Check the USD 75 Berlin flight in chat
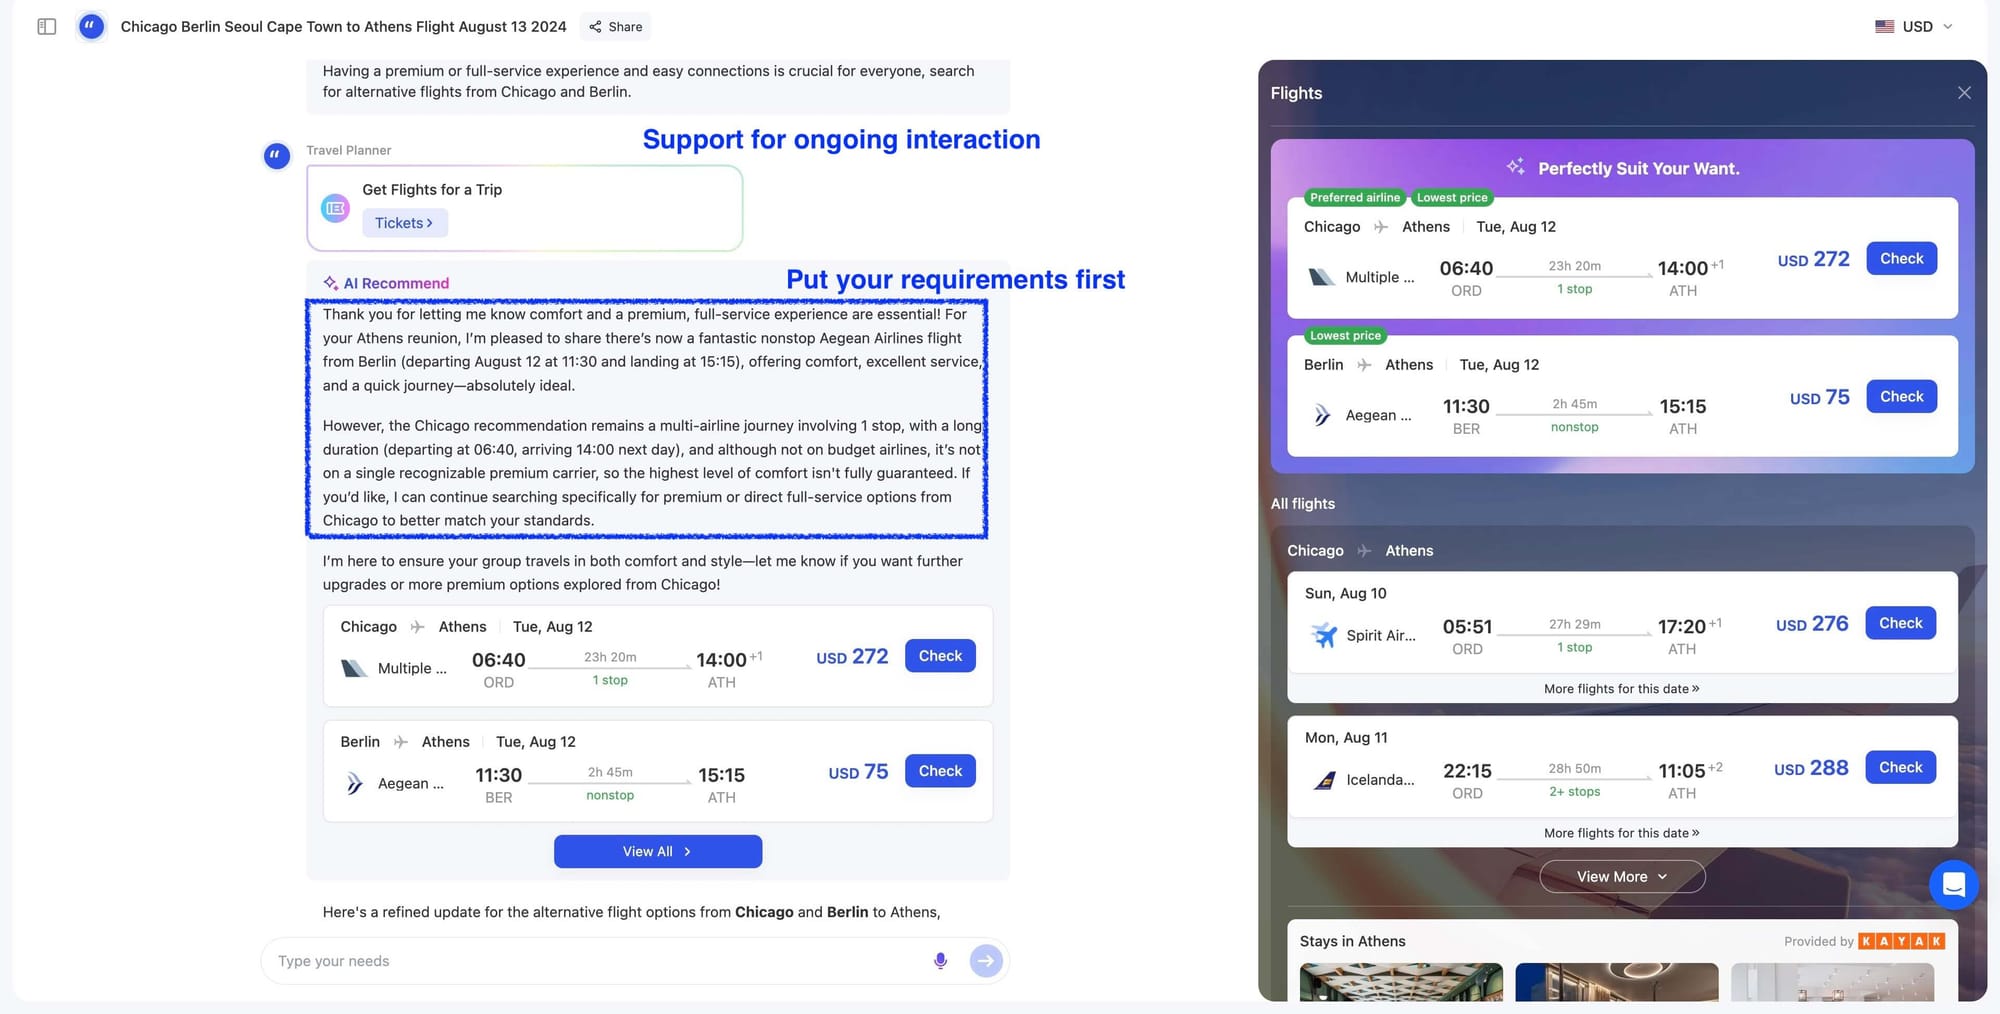The image size is (2000, 1014). coord(939,771)
